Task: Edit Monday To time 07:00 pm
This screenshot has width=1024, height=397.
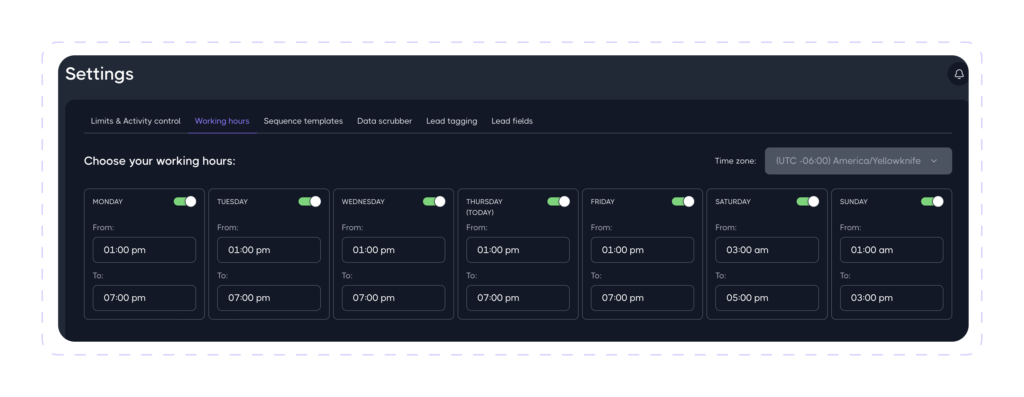Action: tap(144, 298)
